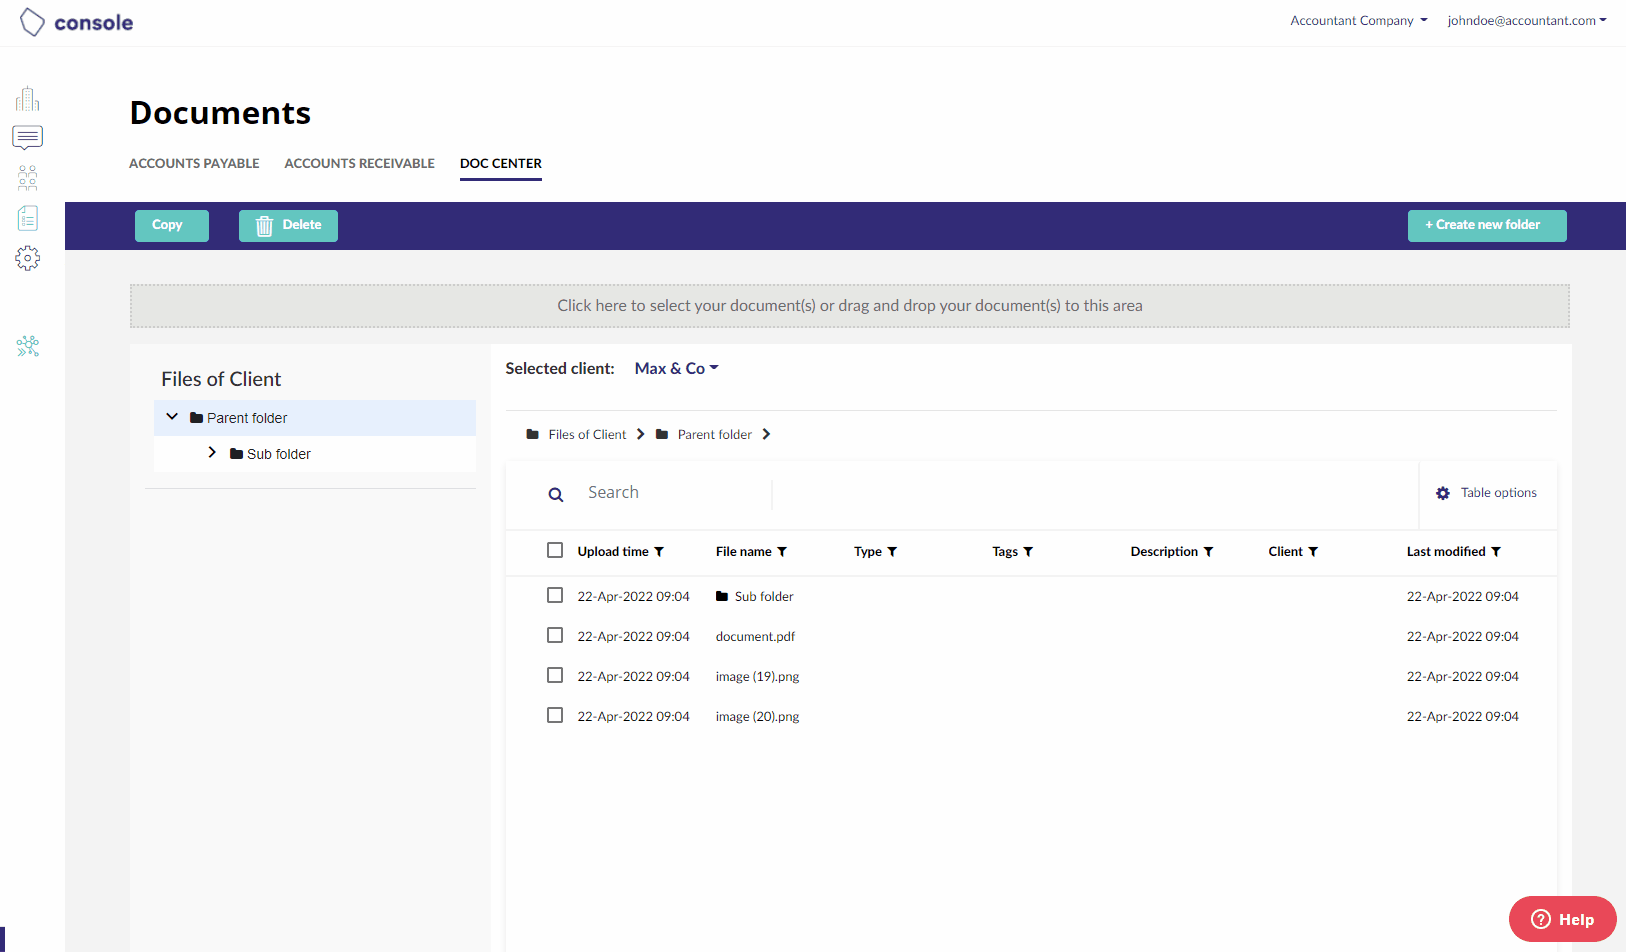The width and height of the screenshot is (1626, 952).
Task: Filter by Type funnel icon
Action: (892, 552)
